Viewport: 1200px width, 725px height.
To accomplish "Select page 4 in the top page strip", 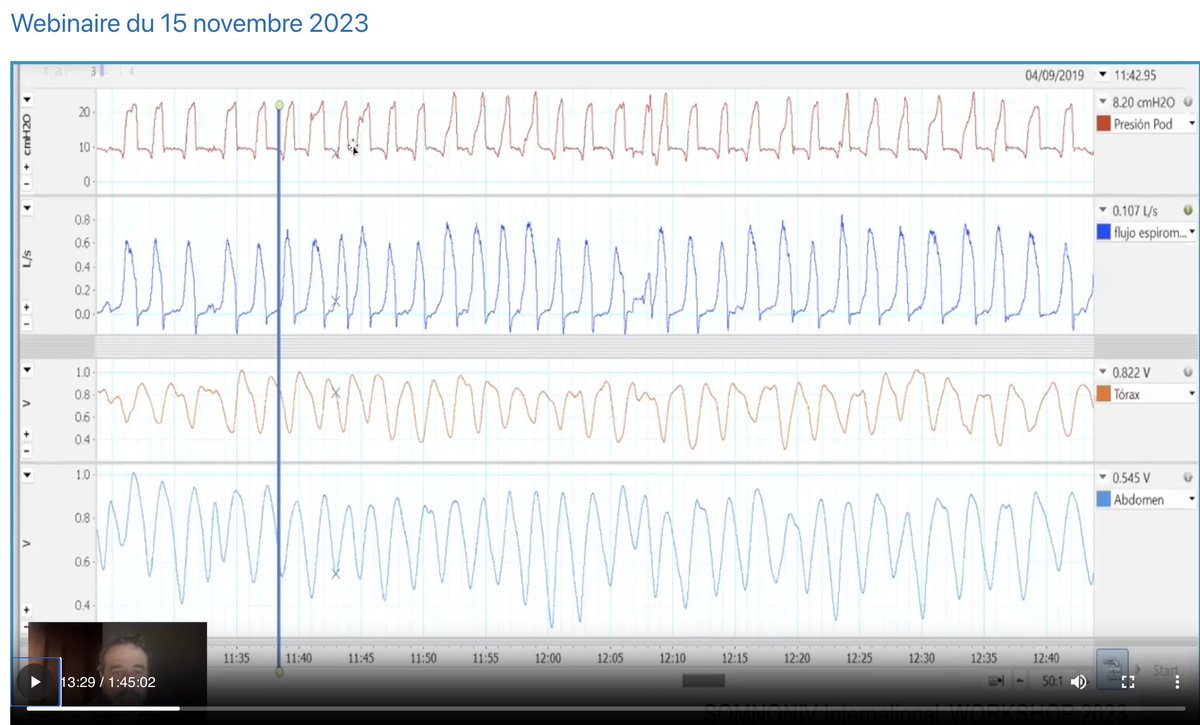I will click(x=131, y=72).
